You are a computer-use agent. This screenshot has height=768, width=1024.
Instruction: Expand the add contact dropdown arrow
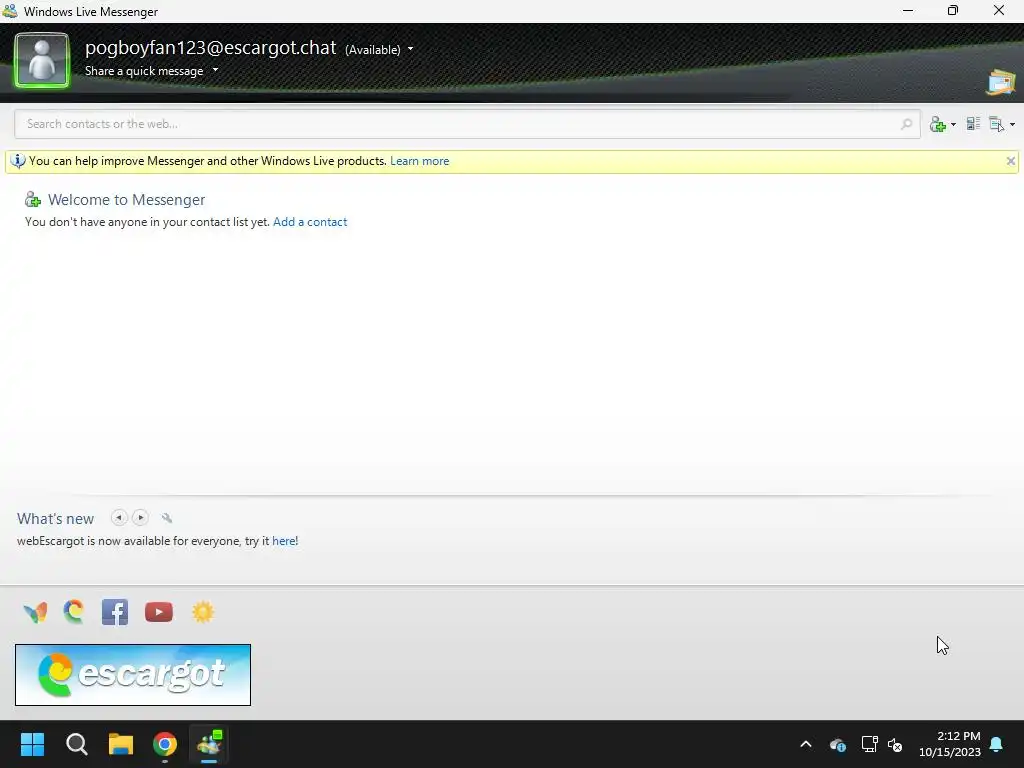(953, 125)
